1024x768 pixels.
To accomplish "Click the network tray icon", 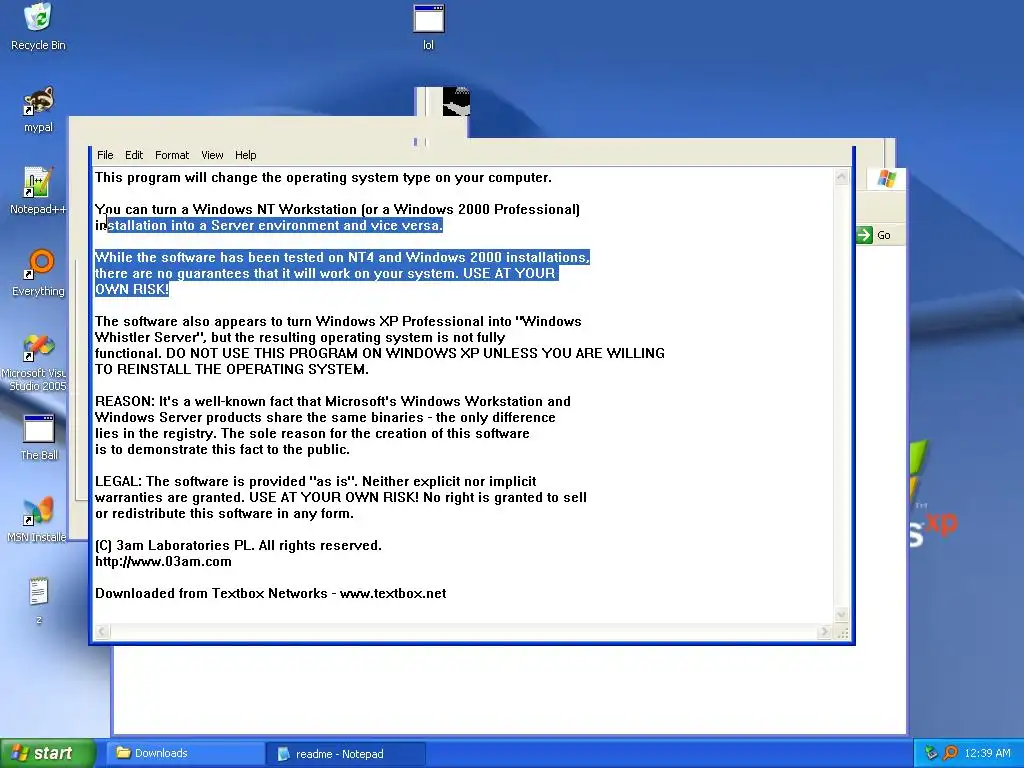I will 931,753.
